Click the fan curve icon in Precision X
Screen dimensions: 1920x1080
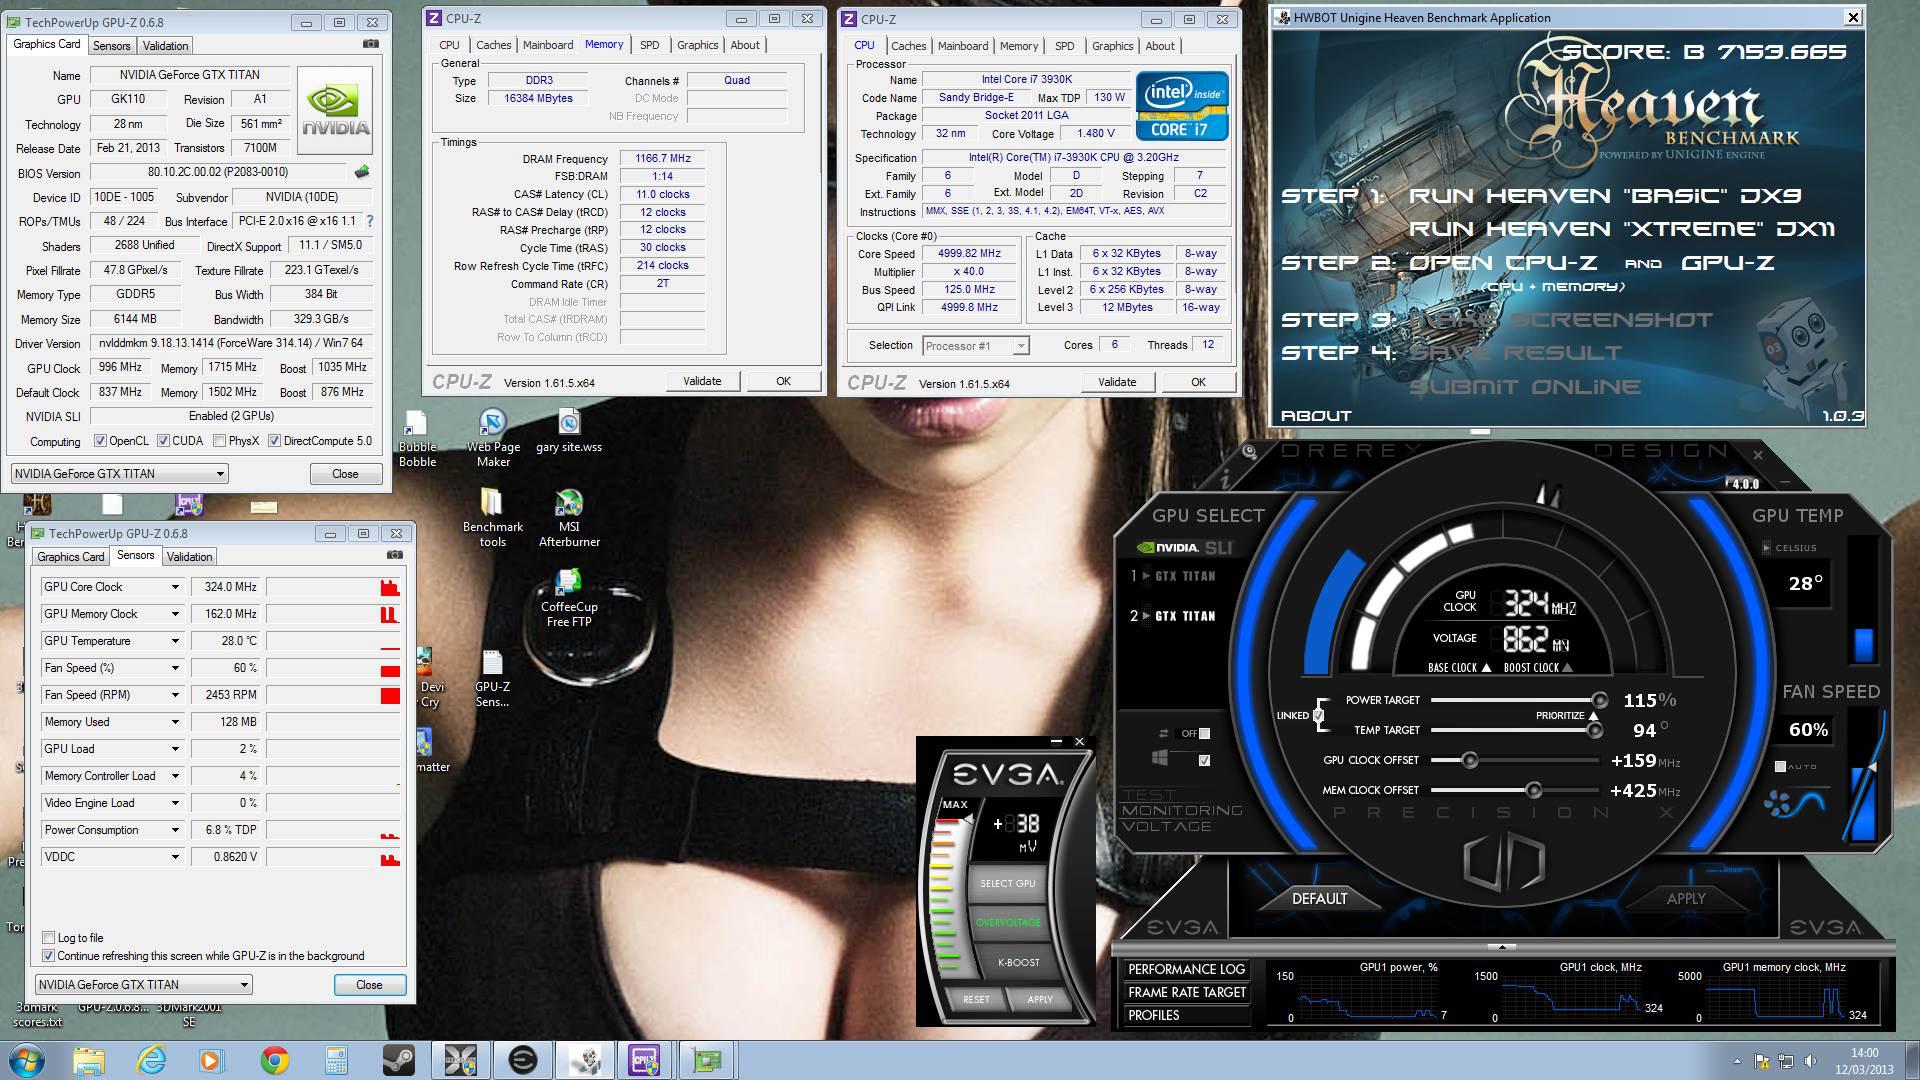[1796, 803]
